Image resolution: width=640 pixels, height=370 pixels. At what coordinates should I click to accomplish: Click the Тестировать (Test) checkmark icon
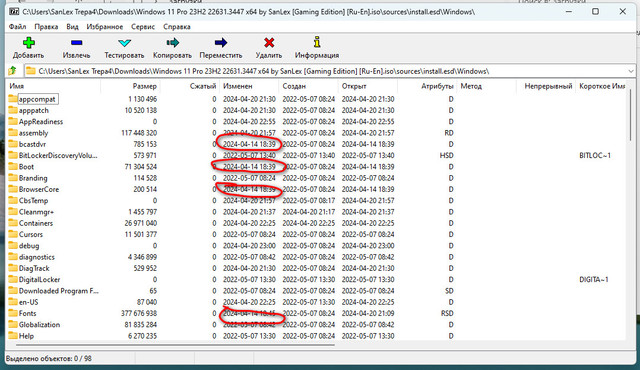coord(124,43)
